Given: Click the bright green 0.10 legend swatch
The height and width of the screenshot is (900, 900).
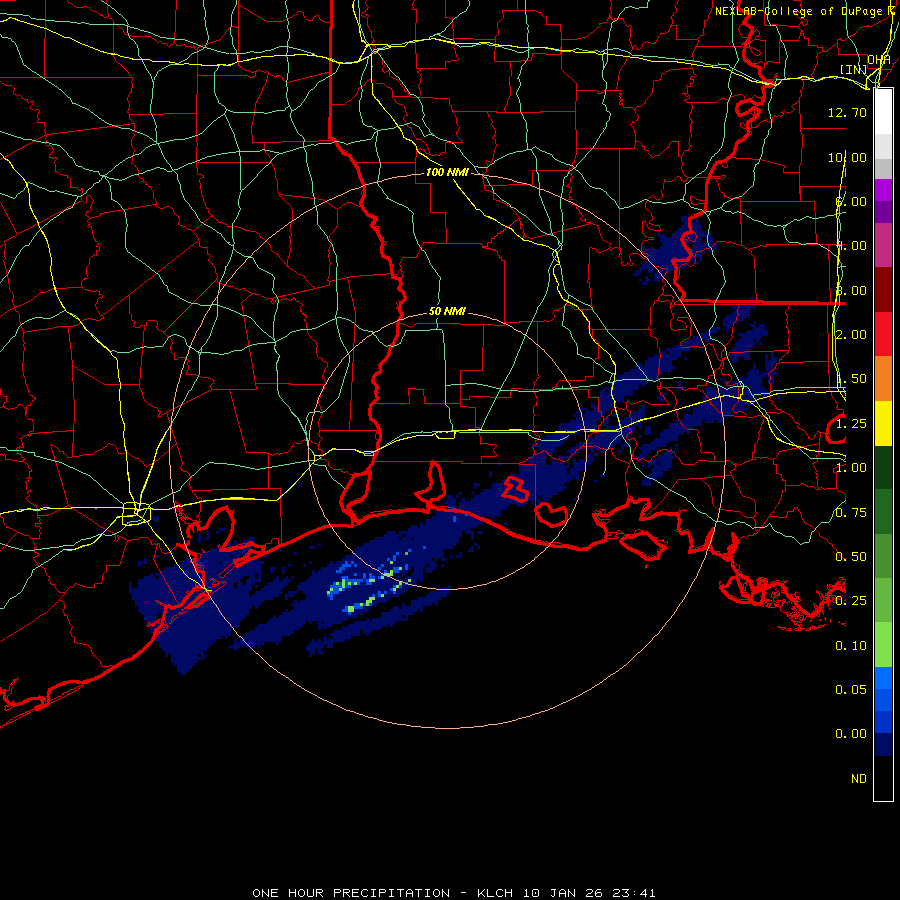Looking at the screenshot, I should pos(883,645).
